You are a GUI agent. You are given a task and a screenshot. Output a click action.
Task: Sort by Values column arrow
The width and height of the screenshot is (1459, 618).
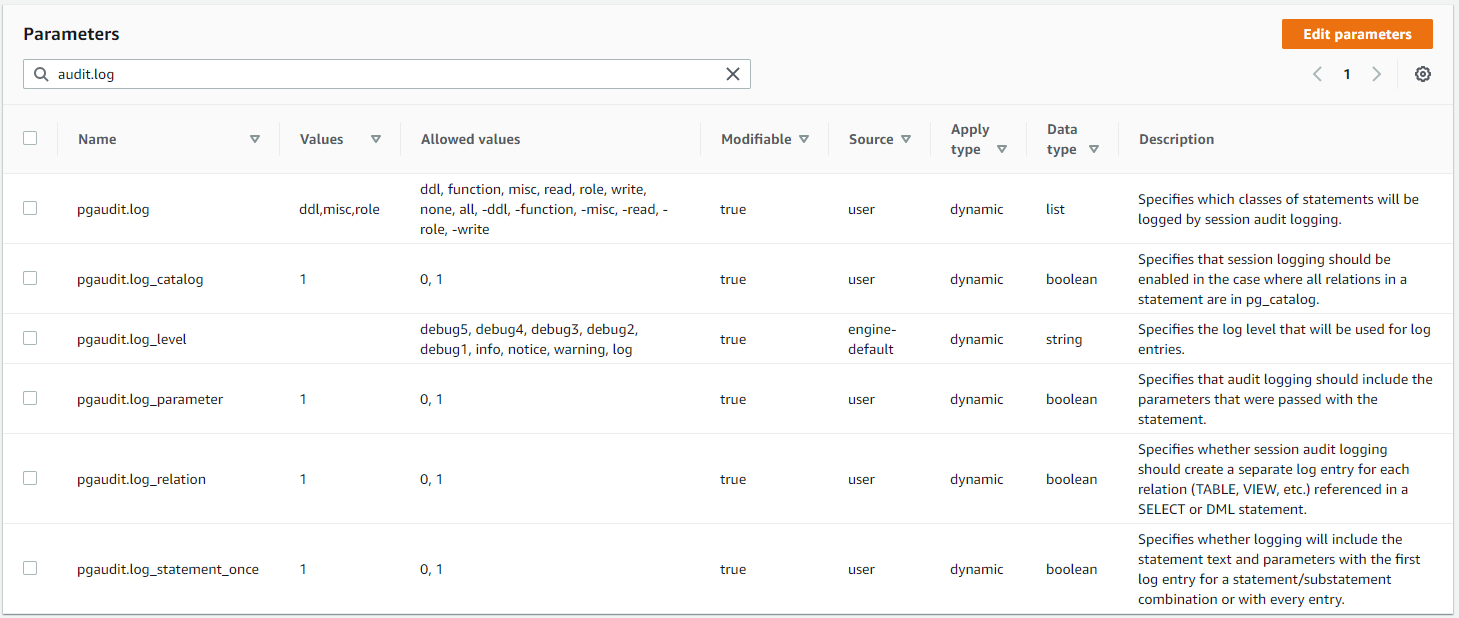[x=376, y=139]
